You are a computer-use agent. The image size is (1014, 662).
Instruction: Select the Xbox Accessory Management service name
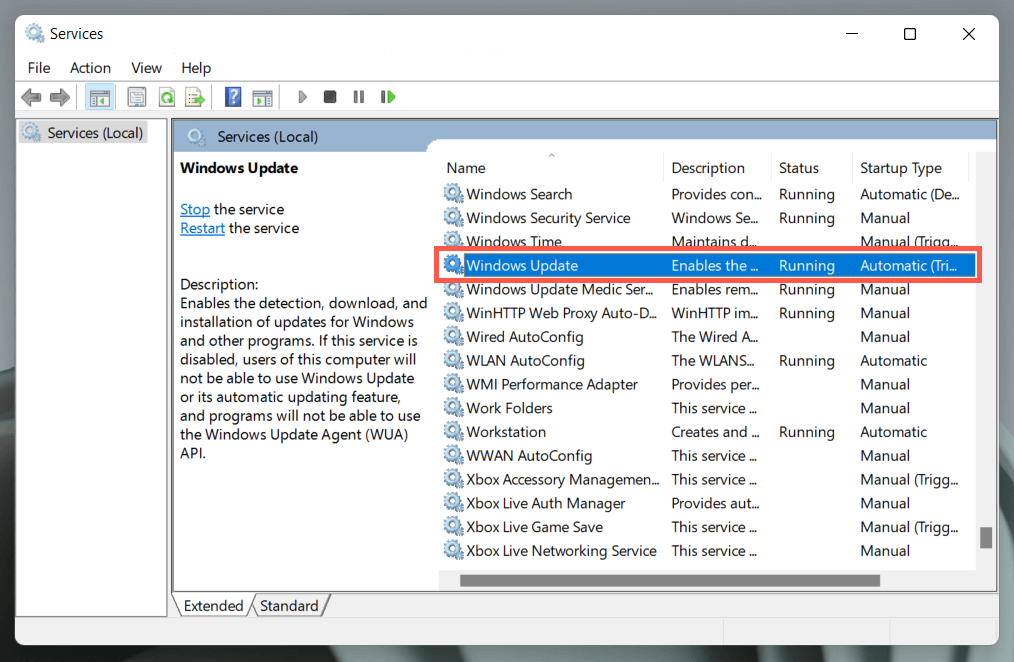(563, 480)
